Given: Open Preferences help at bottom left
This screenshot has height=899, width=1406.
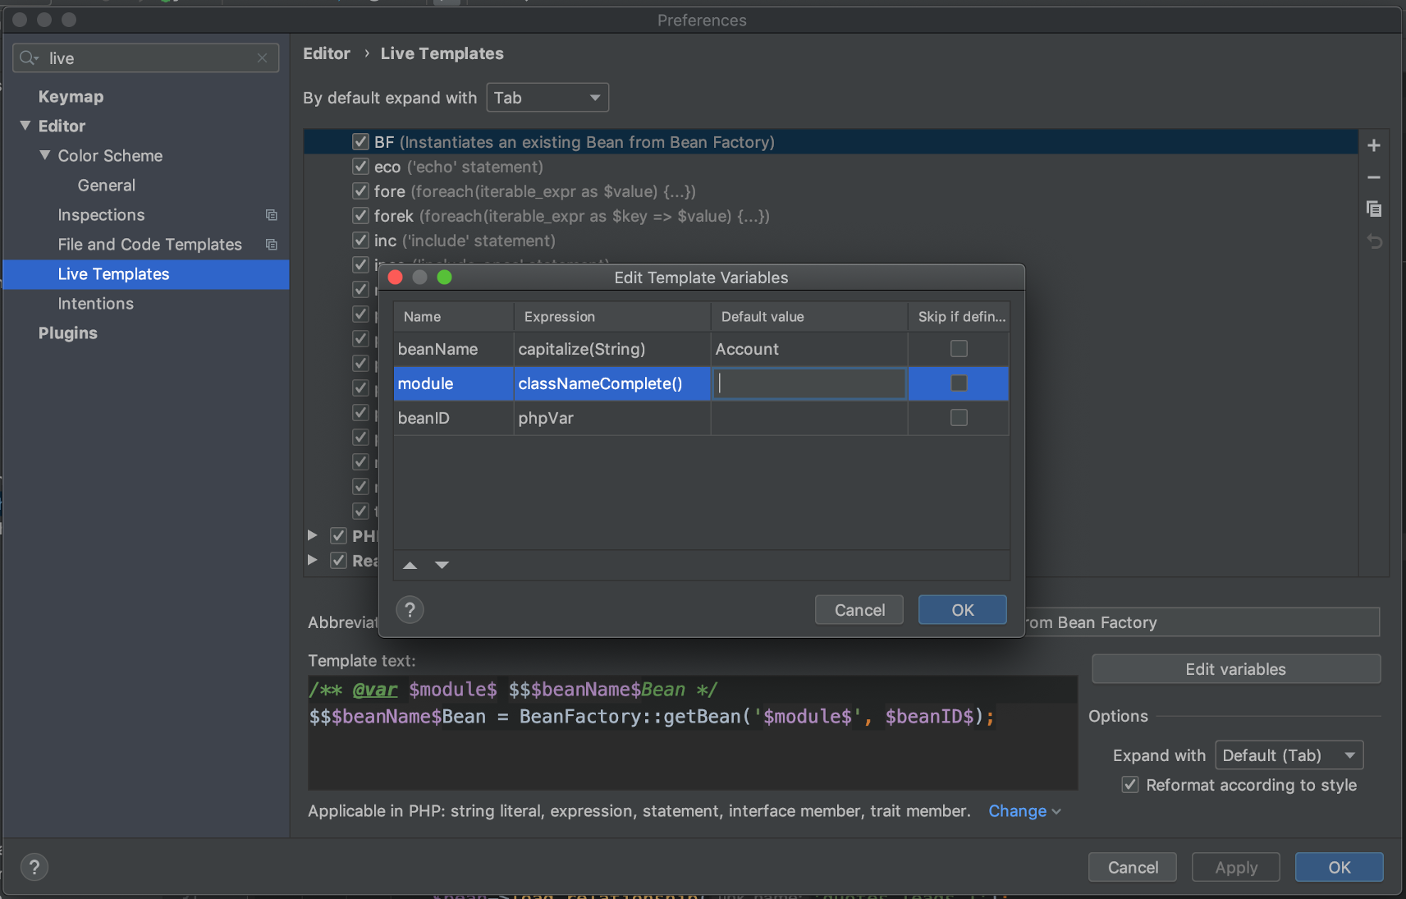Looking at the screenshot, I should point(34,866).
